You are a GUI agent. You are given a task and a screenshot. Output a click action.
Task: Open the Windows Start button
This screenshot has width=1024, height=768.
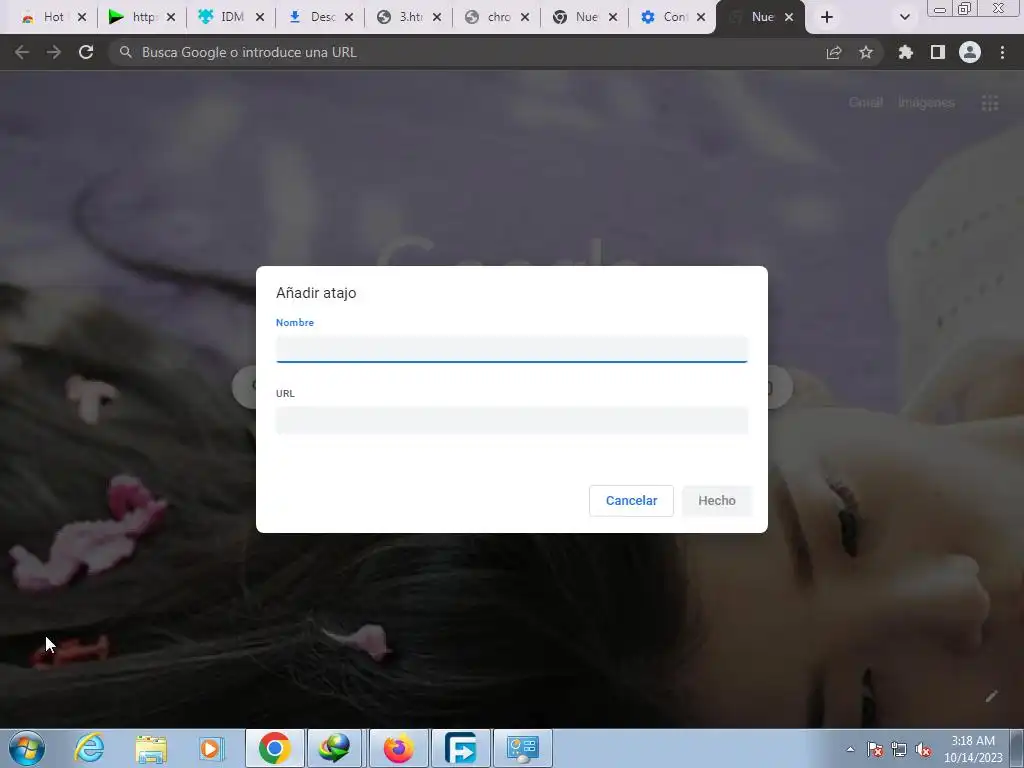click(x=27, y=748)
